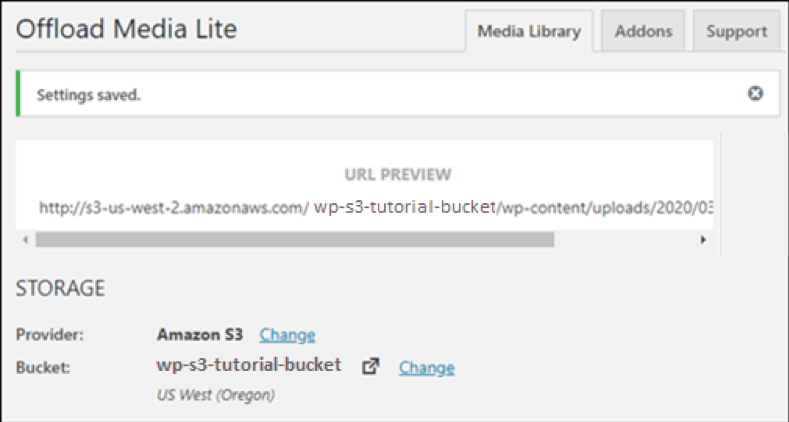The width and height of the screenshot is (789, 422).
Task: Click Change link beside the bucket name
Action: (x=427, y=368)
